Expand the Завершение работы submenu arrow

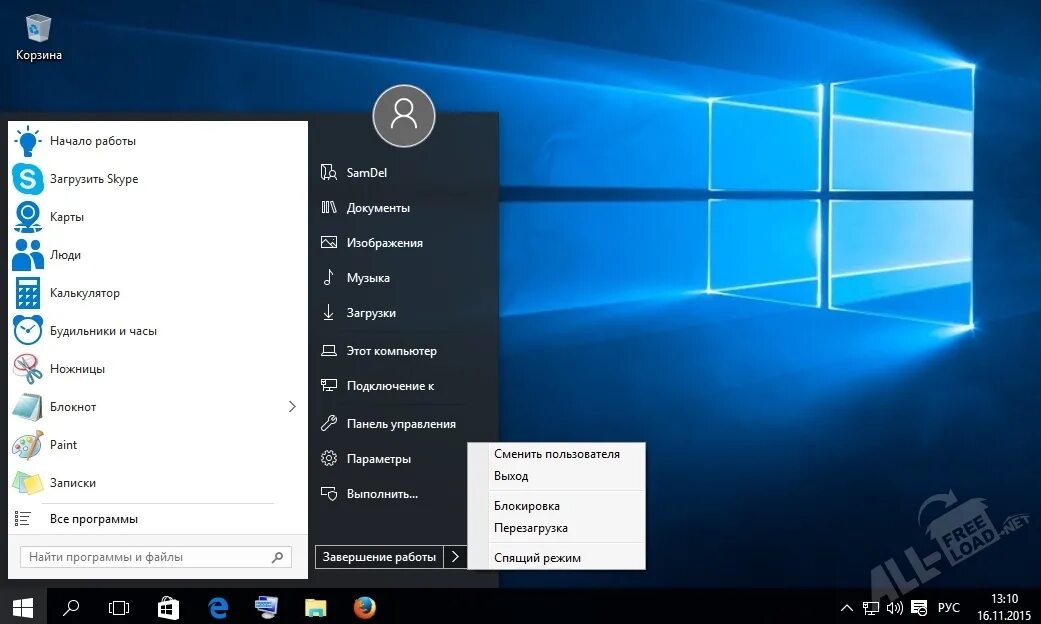tap(455, 557)
